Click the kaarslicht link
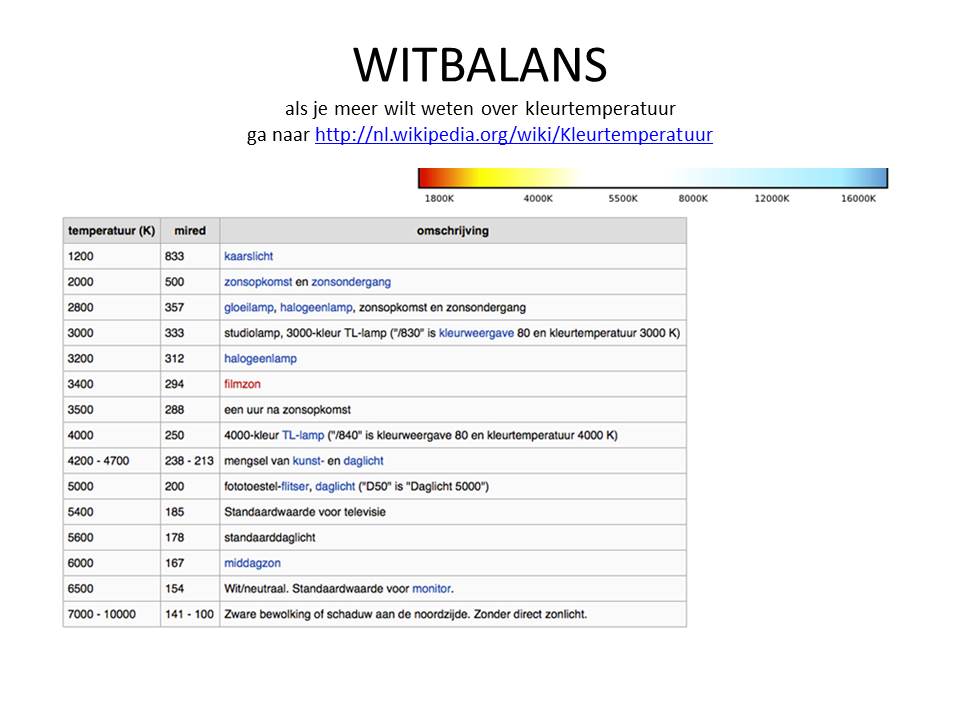The image size is (960, 720). click(248, 257)
